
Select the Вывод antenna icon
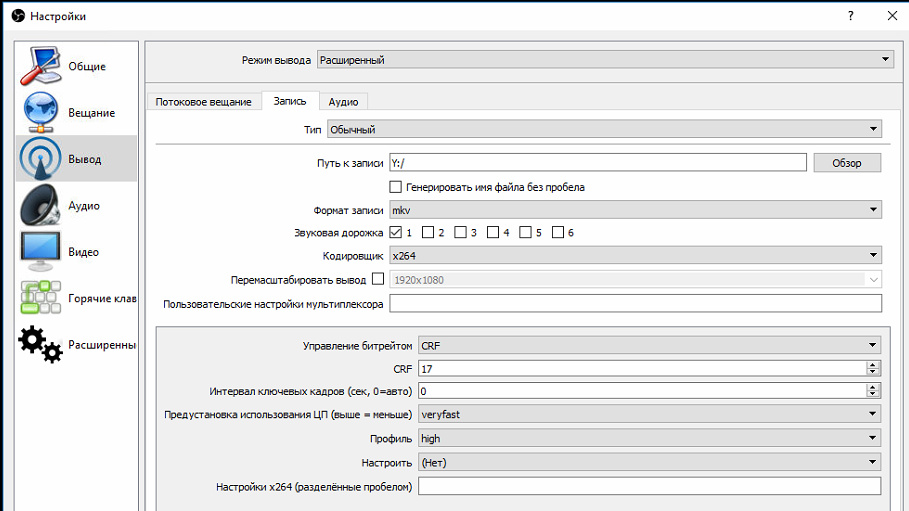41,158
